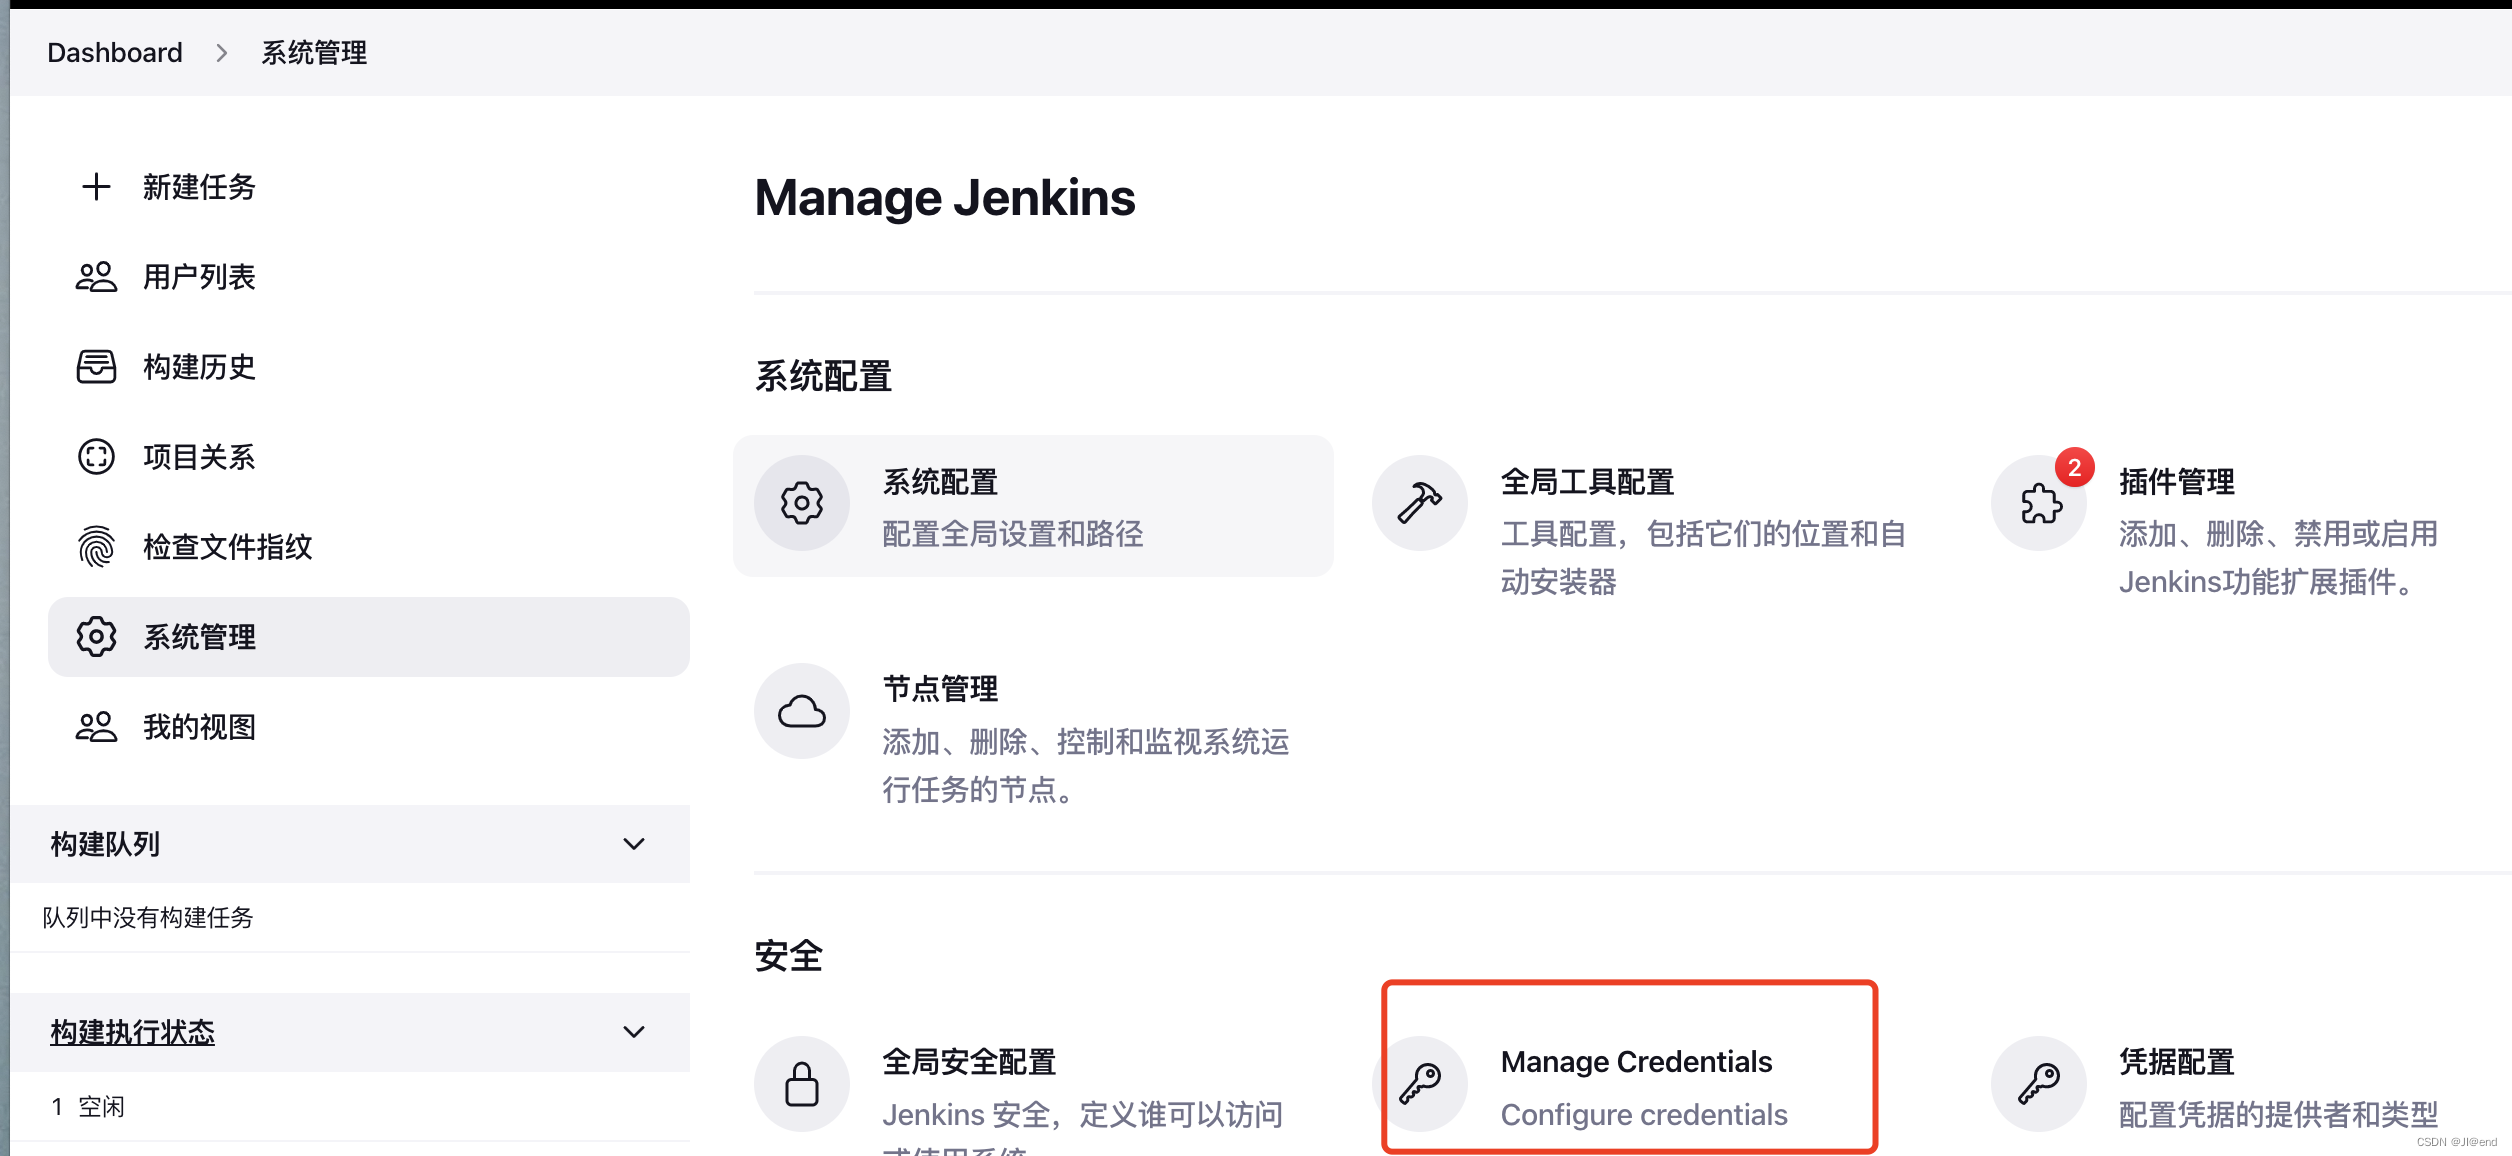This screenshot has height=1156, width=2512.
Task: Click the gear icon beside 系统管理 sidebar
Action: [96, 637]
